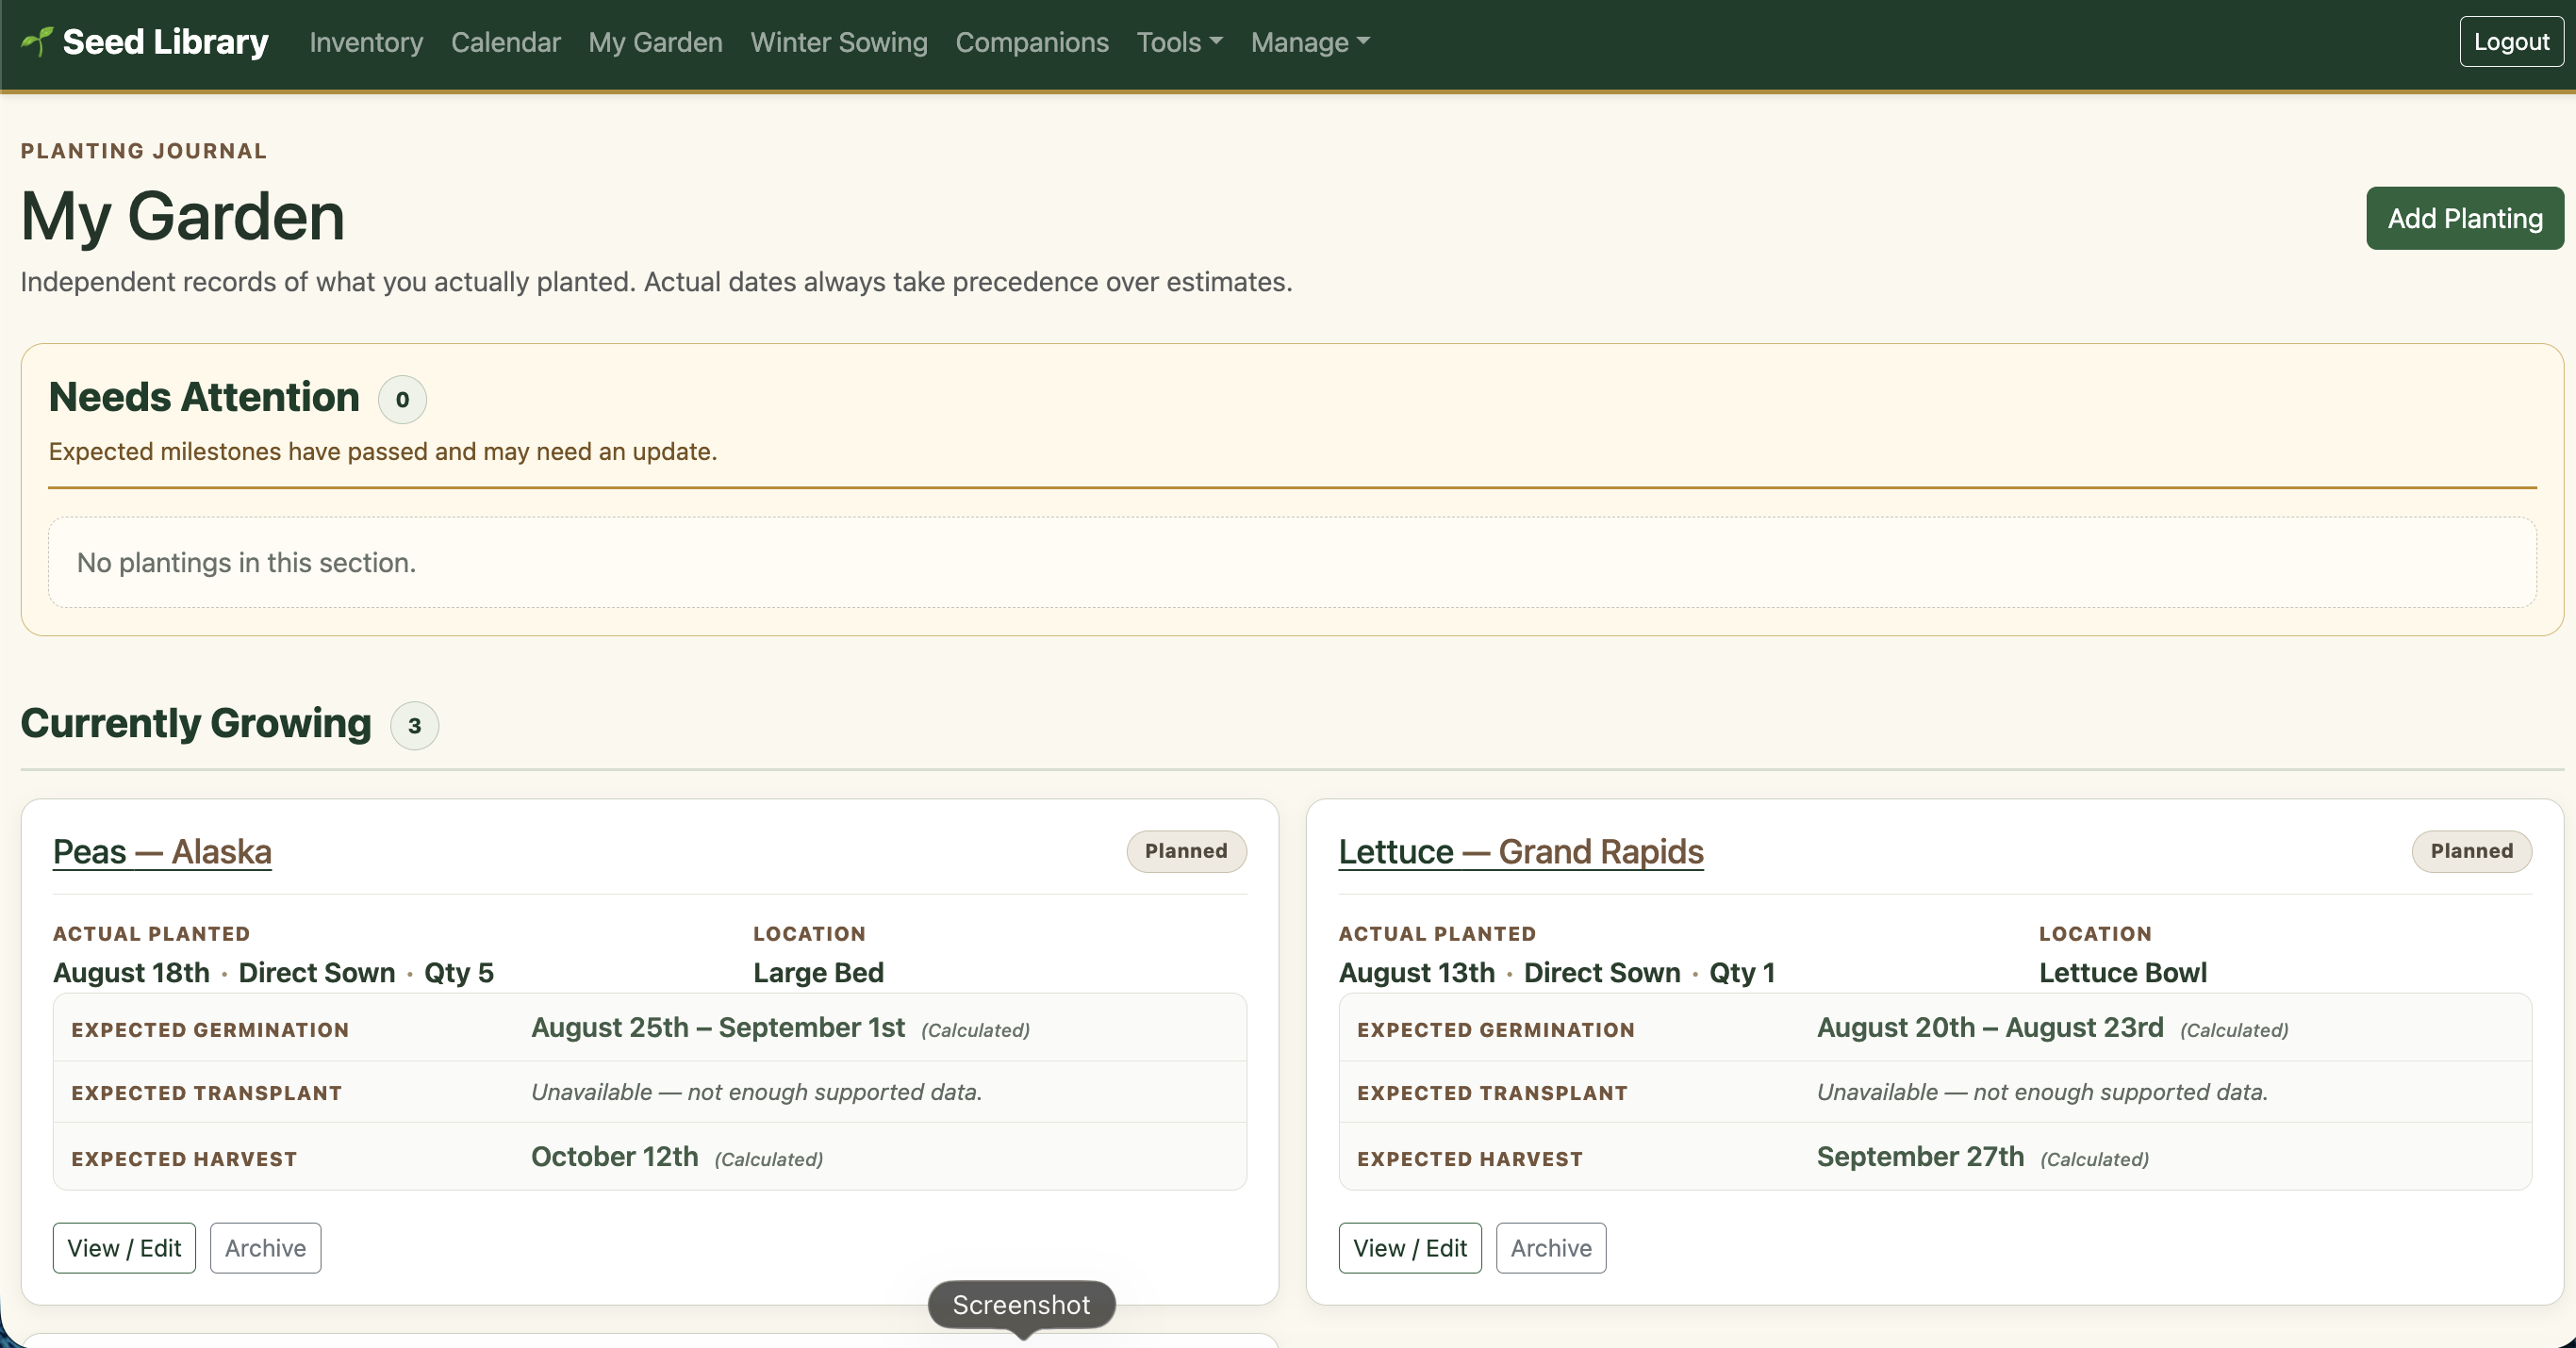Click 'August 25th – September 1st' germination range
The image size is (2576, 1348).
pyautogui.click(x=717, y=1027)
